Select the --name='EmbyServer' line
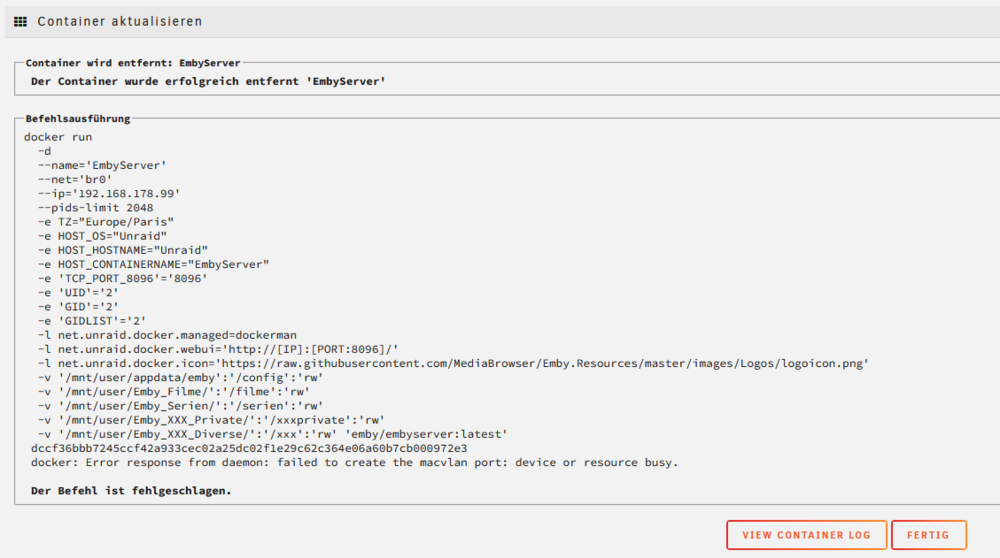The height and width of the screenshot is (558, 1000). (102, 165)
